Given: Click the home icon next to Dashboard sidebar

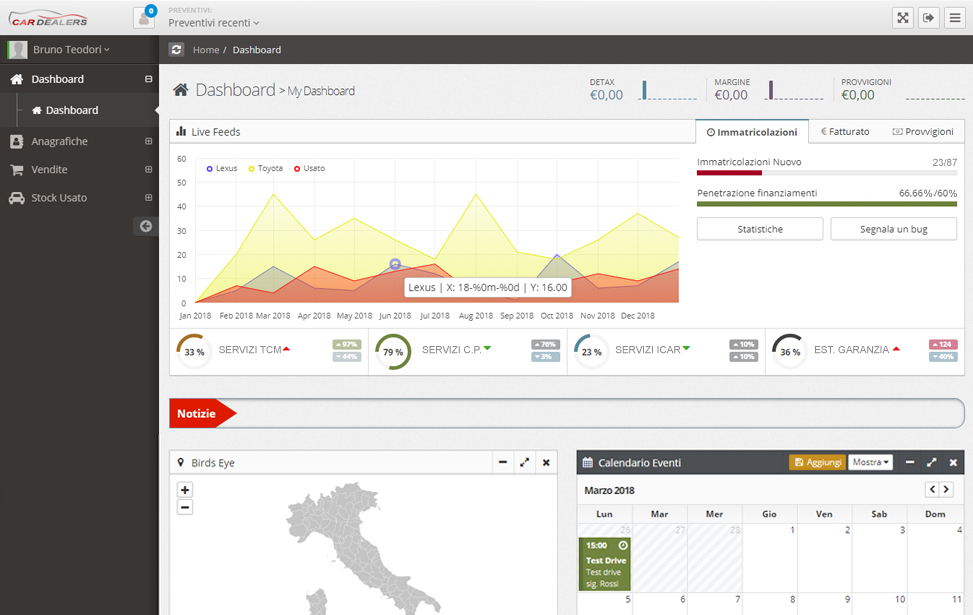Looking at the screenshot, I should tap(17, 79).
